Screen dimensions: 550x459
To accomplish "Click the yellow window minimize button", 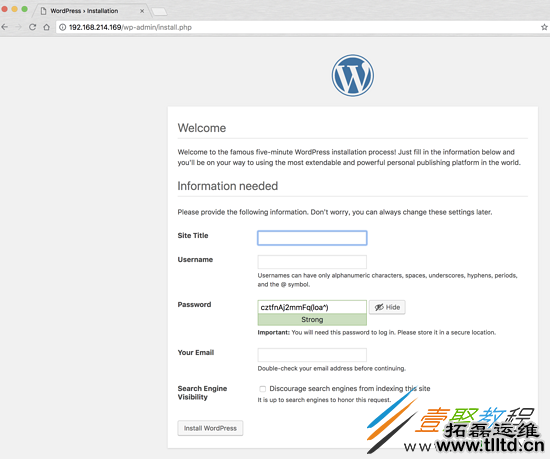I will point(14,9).
